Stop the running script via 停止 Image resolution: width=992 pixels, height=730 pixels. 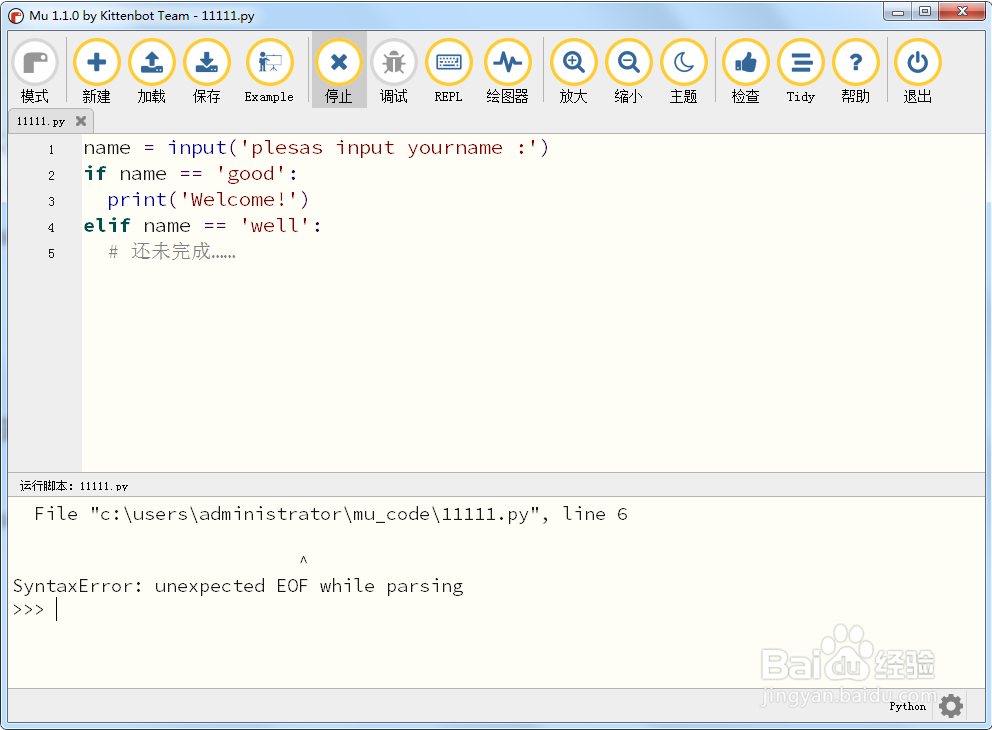pos(338,62)
